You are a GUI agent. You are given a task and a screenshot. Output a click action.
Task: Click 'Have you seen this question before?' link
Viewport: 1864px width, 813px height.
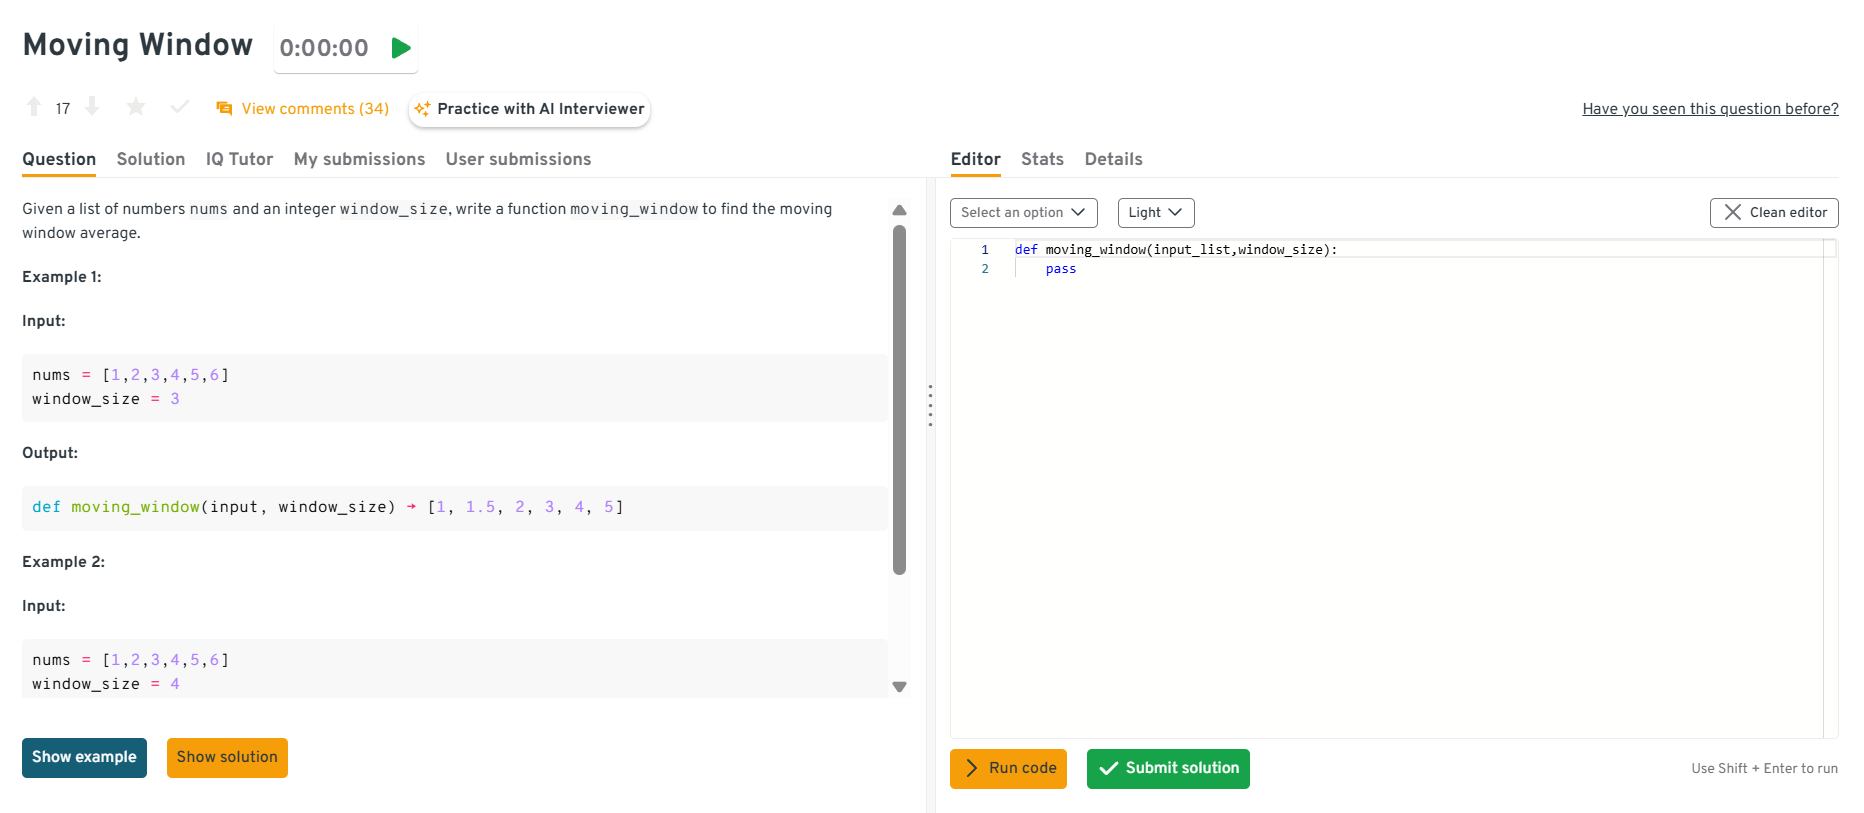[1709, 109]
